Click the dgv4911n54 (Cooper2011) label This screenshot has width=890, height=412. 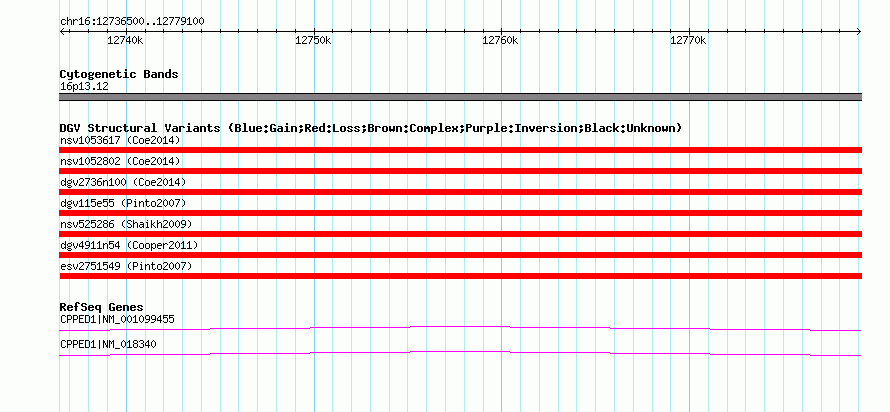(x=128, y=245)
